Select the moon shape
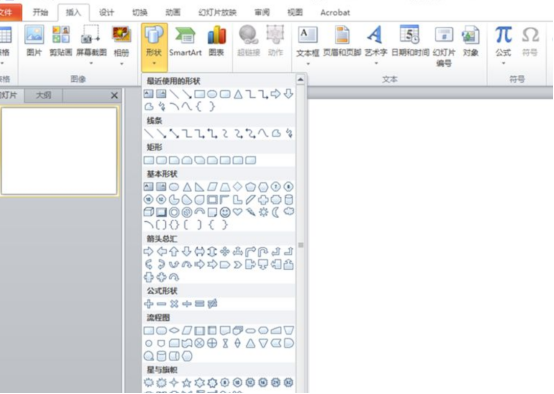Viewport: 554px width, 394px height. click(x=276, y=212)
